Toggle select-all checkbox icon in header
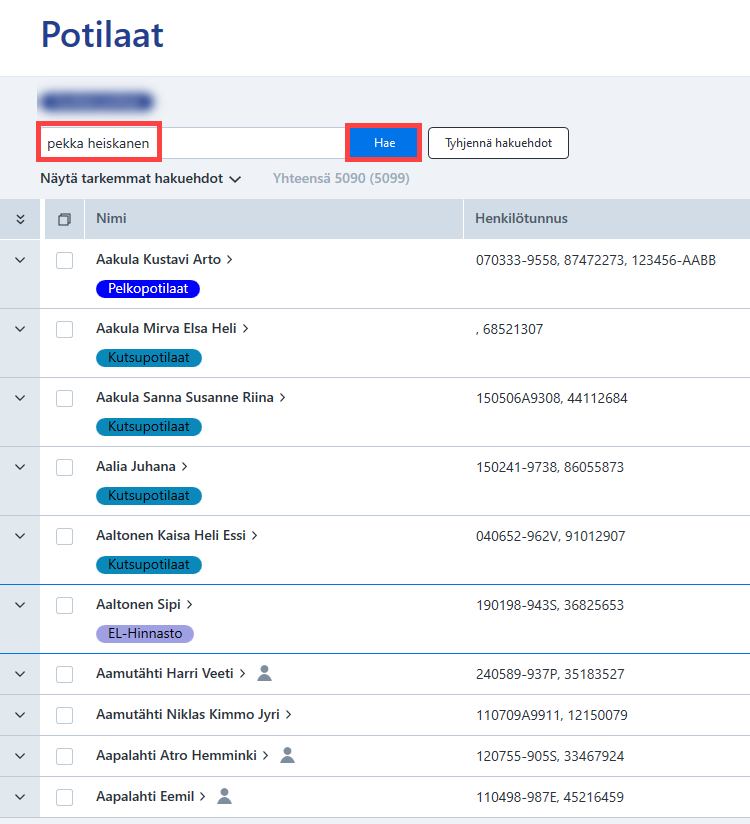Image resolution: width=750 pixels, height=824 pixels. [64, 219]
